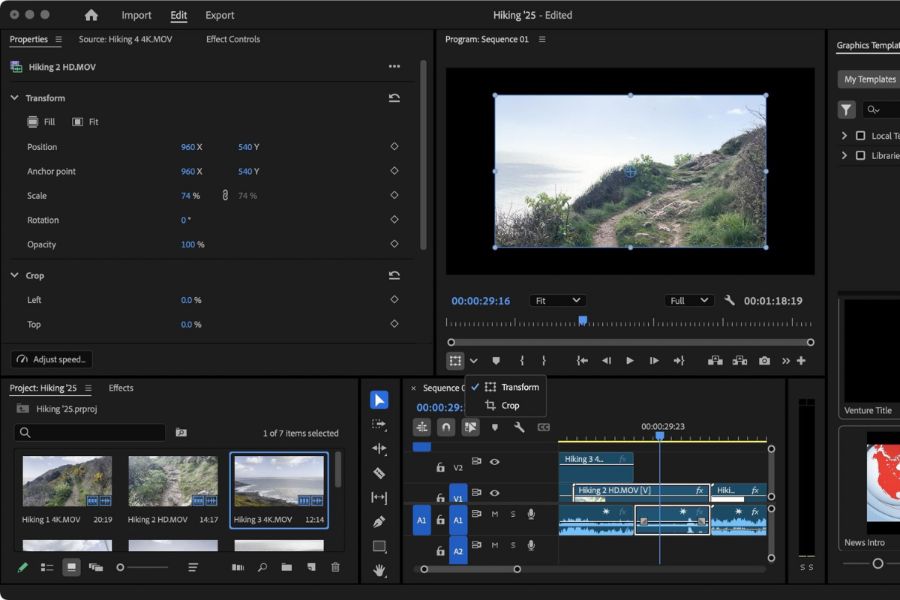This screenshot has height=600, width=900.
Task: Delete selected project item with trash icon
Action: click(335, 567)
